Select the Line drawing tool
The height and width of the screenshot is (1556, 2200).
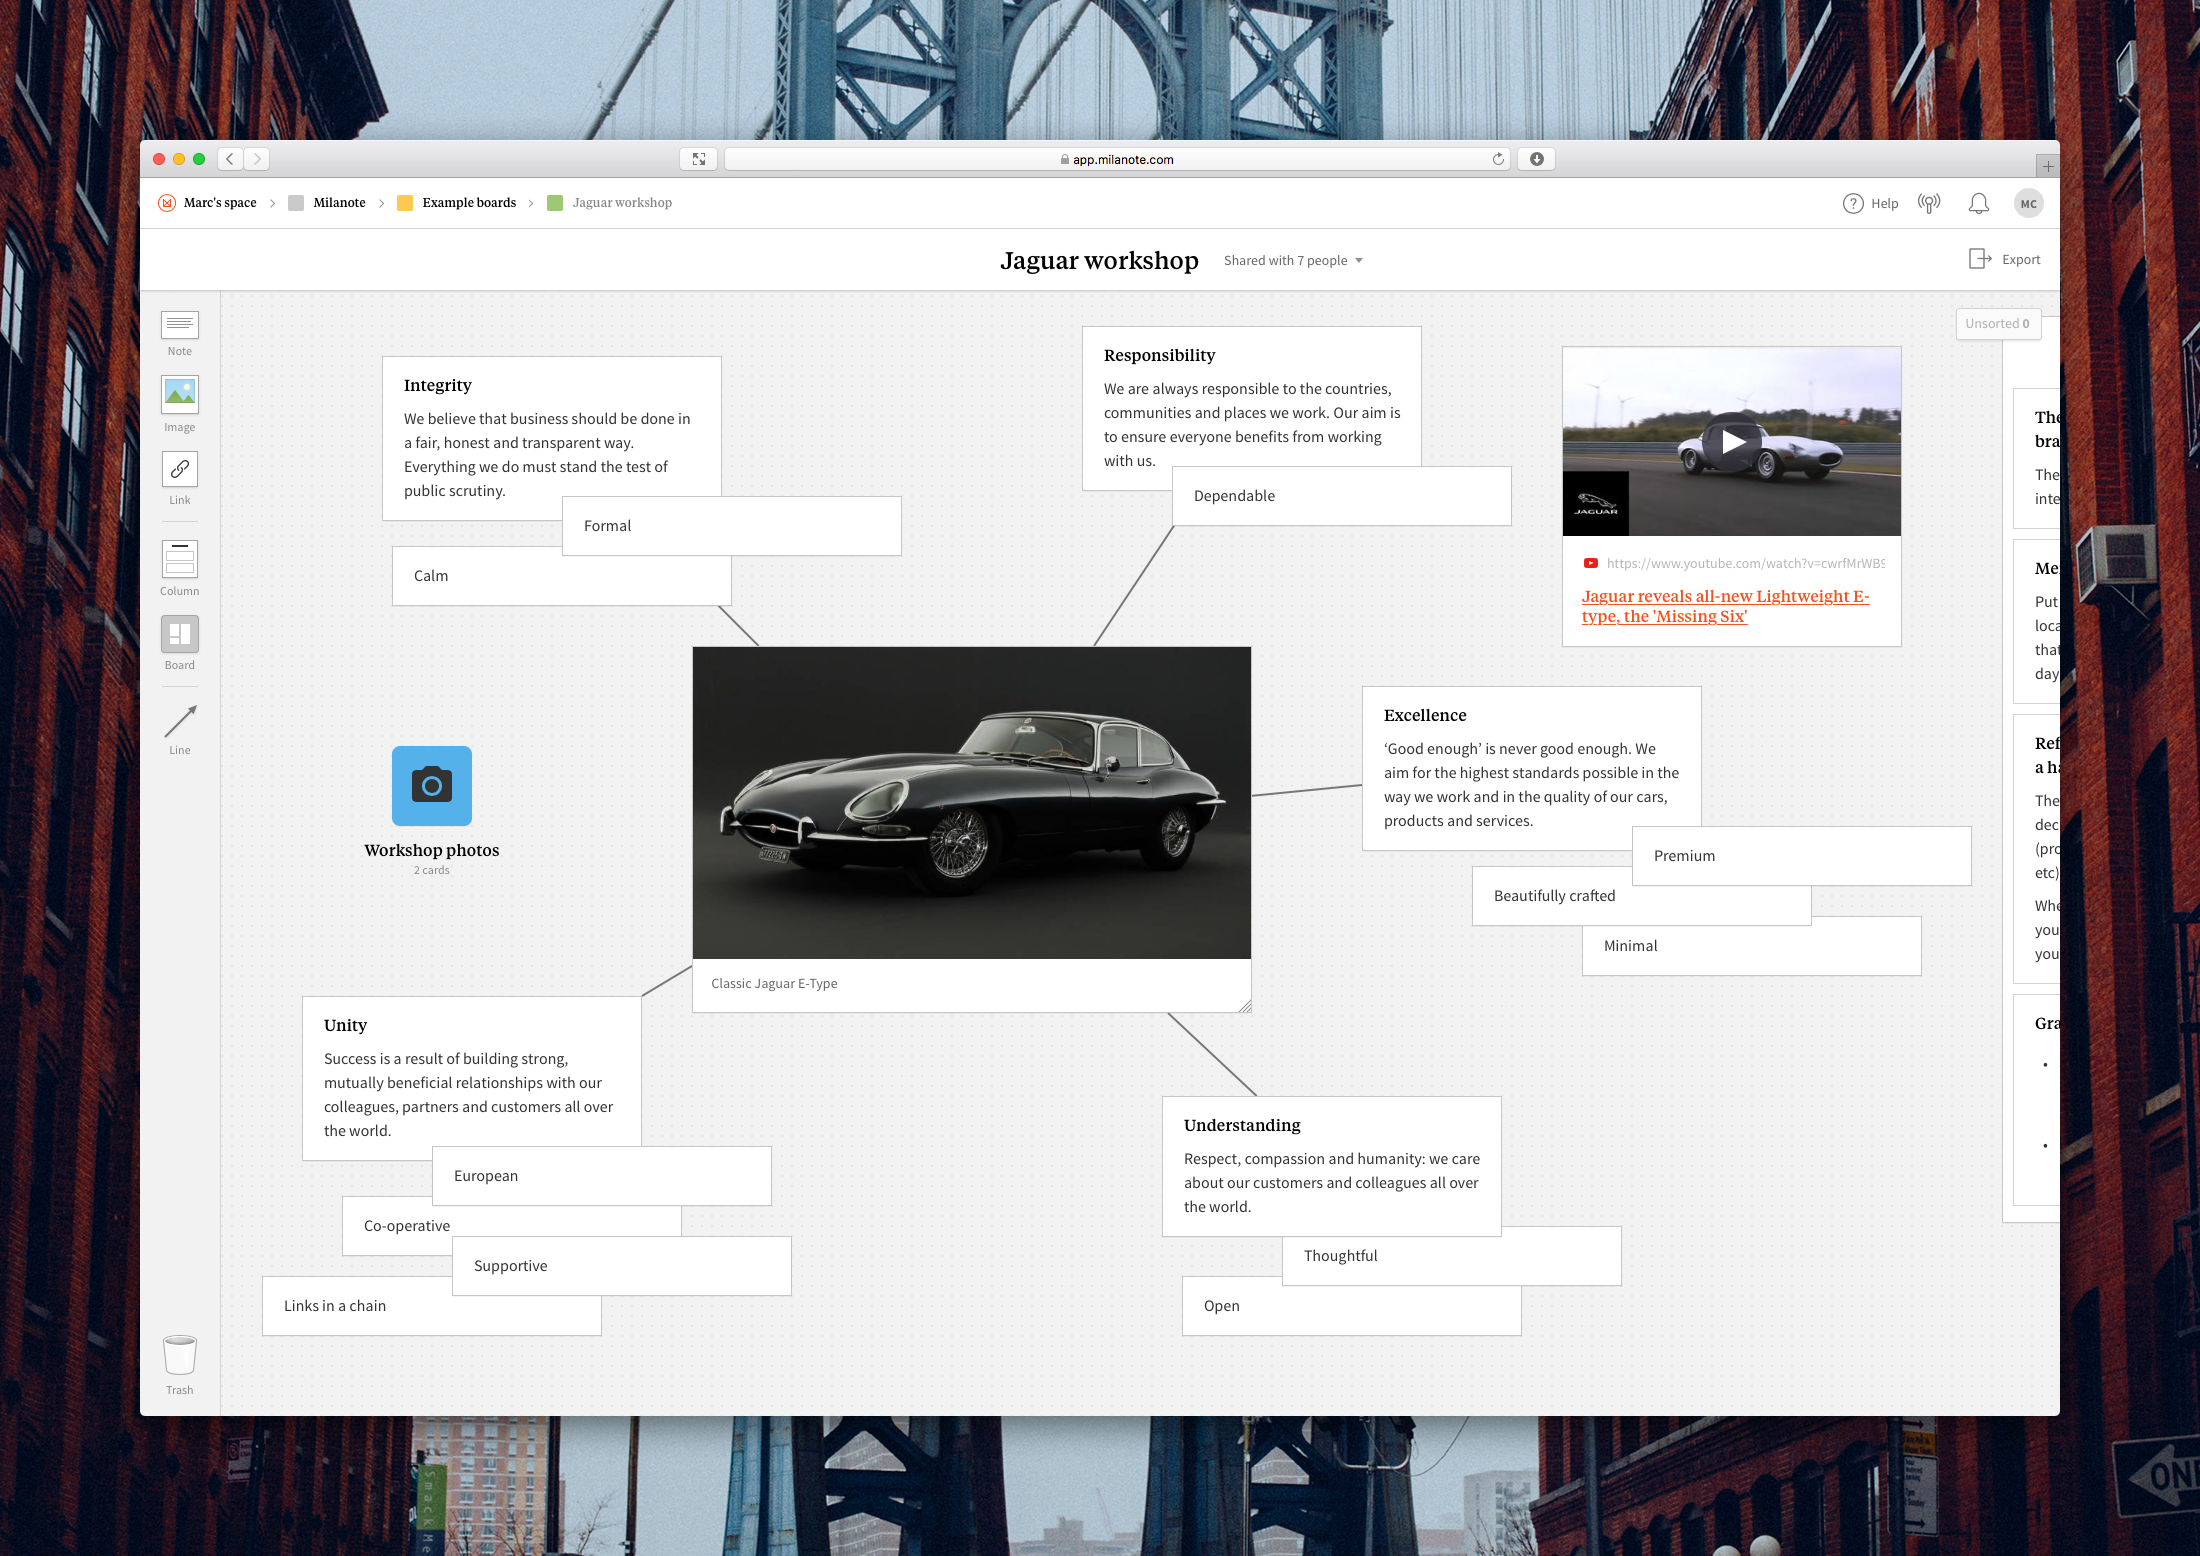coord(180,721)
